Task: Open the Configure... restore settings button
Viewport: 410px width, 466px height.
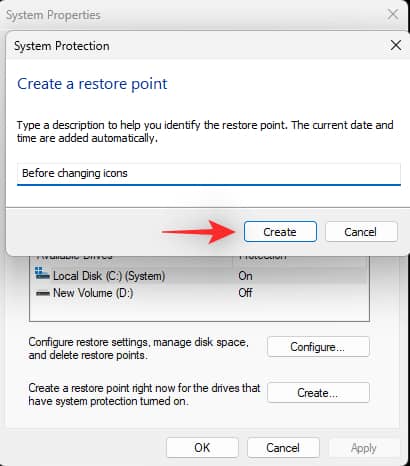Action: pyautogui.click(x=318, y=347)
